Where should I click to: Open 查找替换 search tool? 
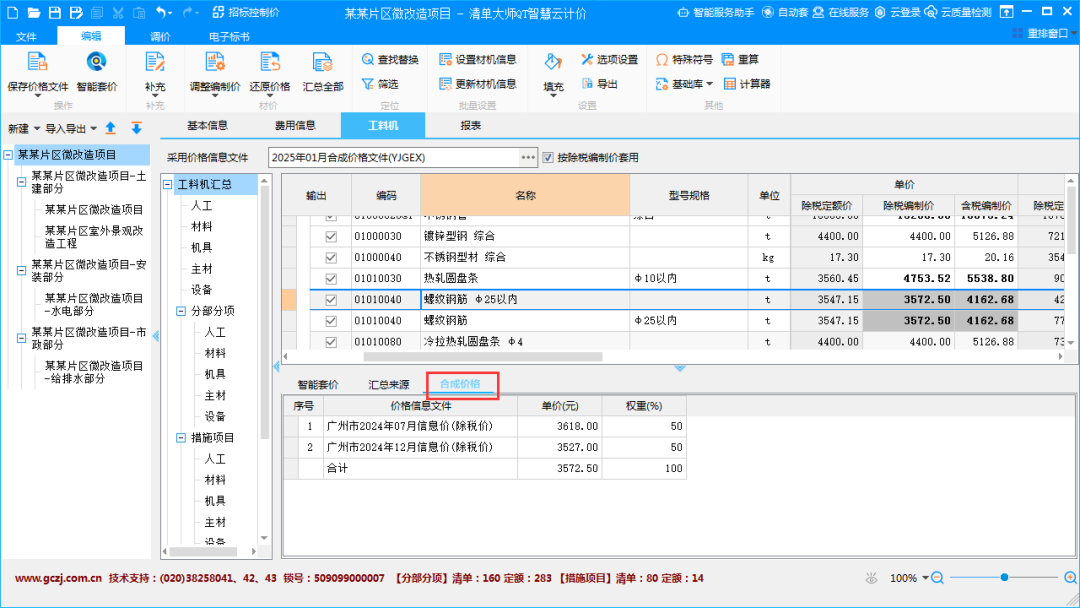368,59
